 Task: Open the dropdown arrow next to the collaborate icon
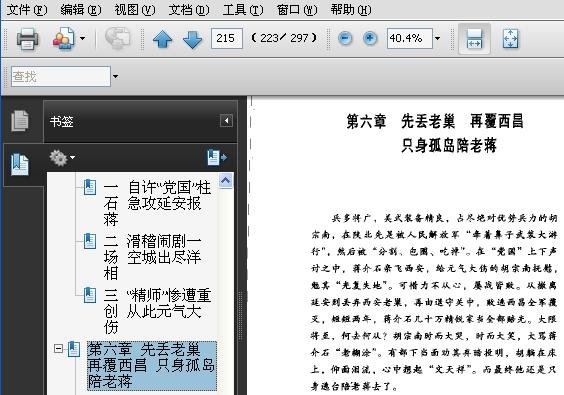click(82, 38)
